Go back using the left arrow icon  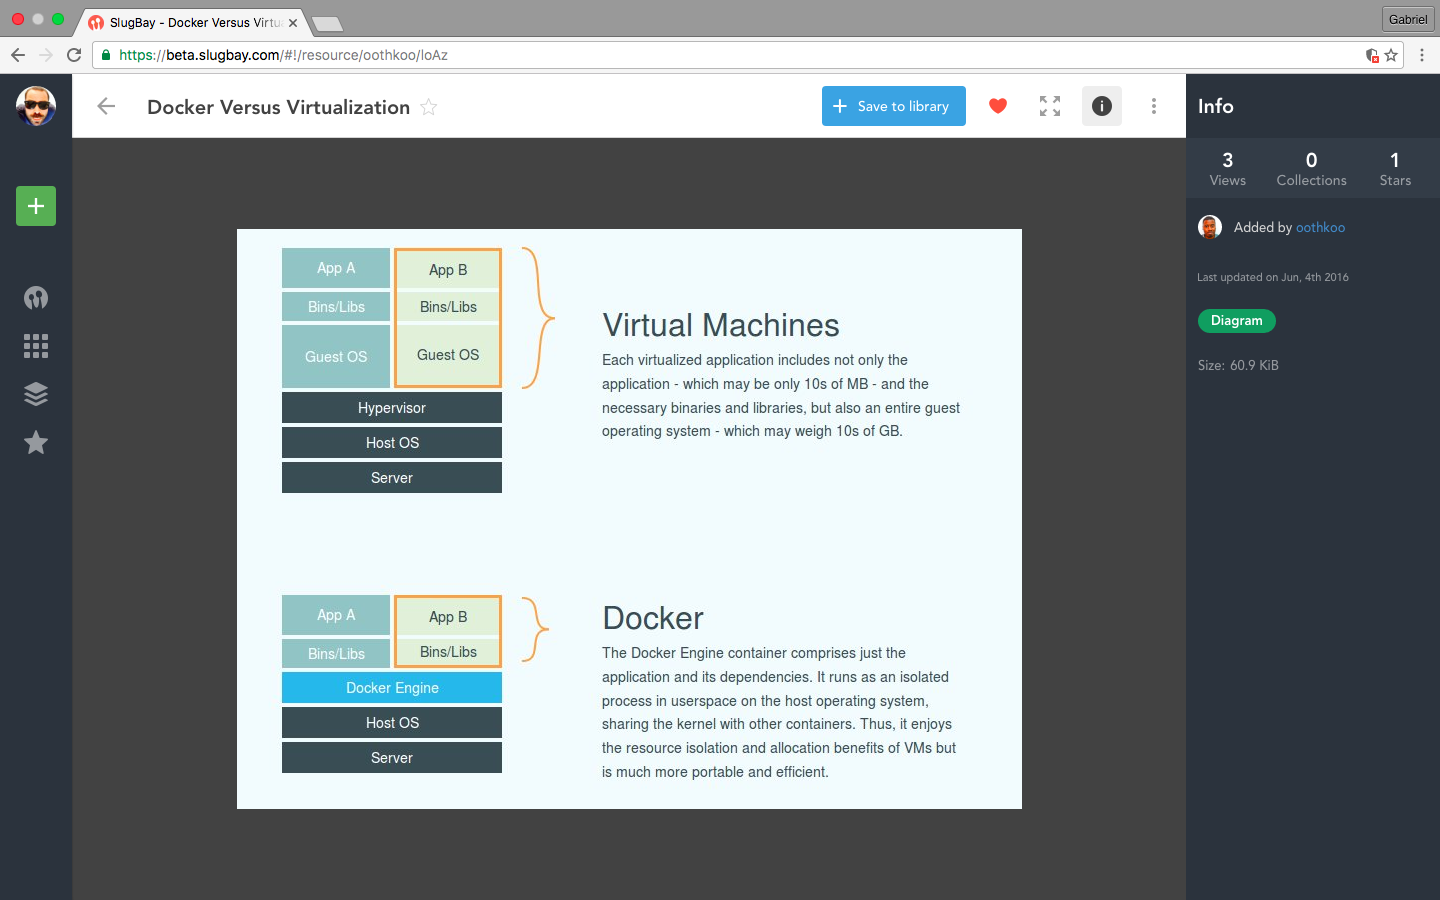106,106
